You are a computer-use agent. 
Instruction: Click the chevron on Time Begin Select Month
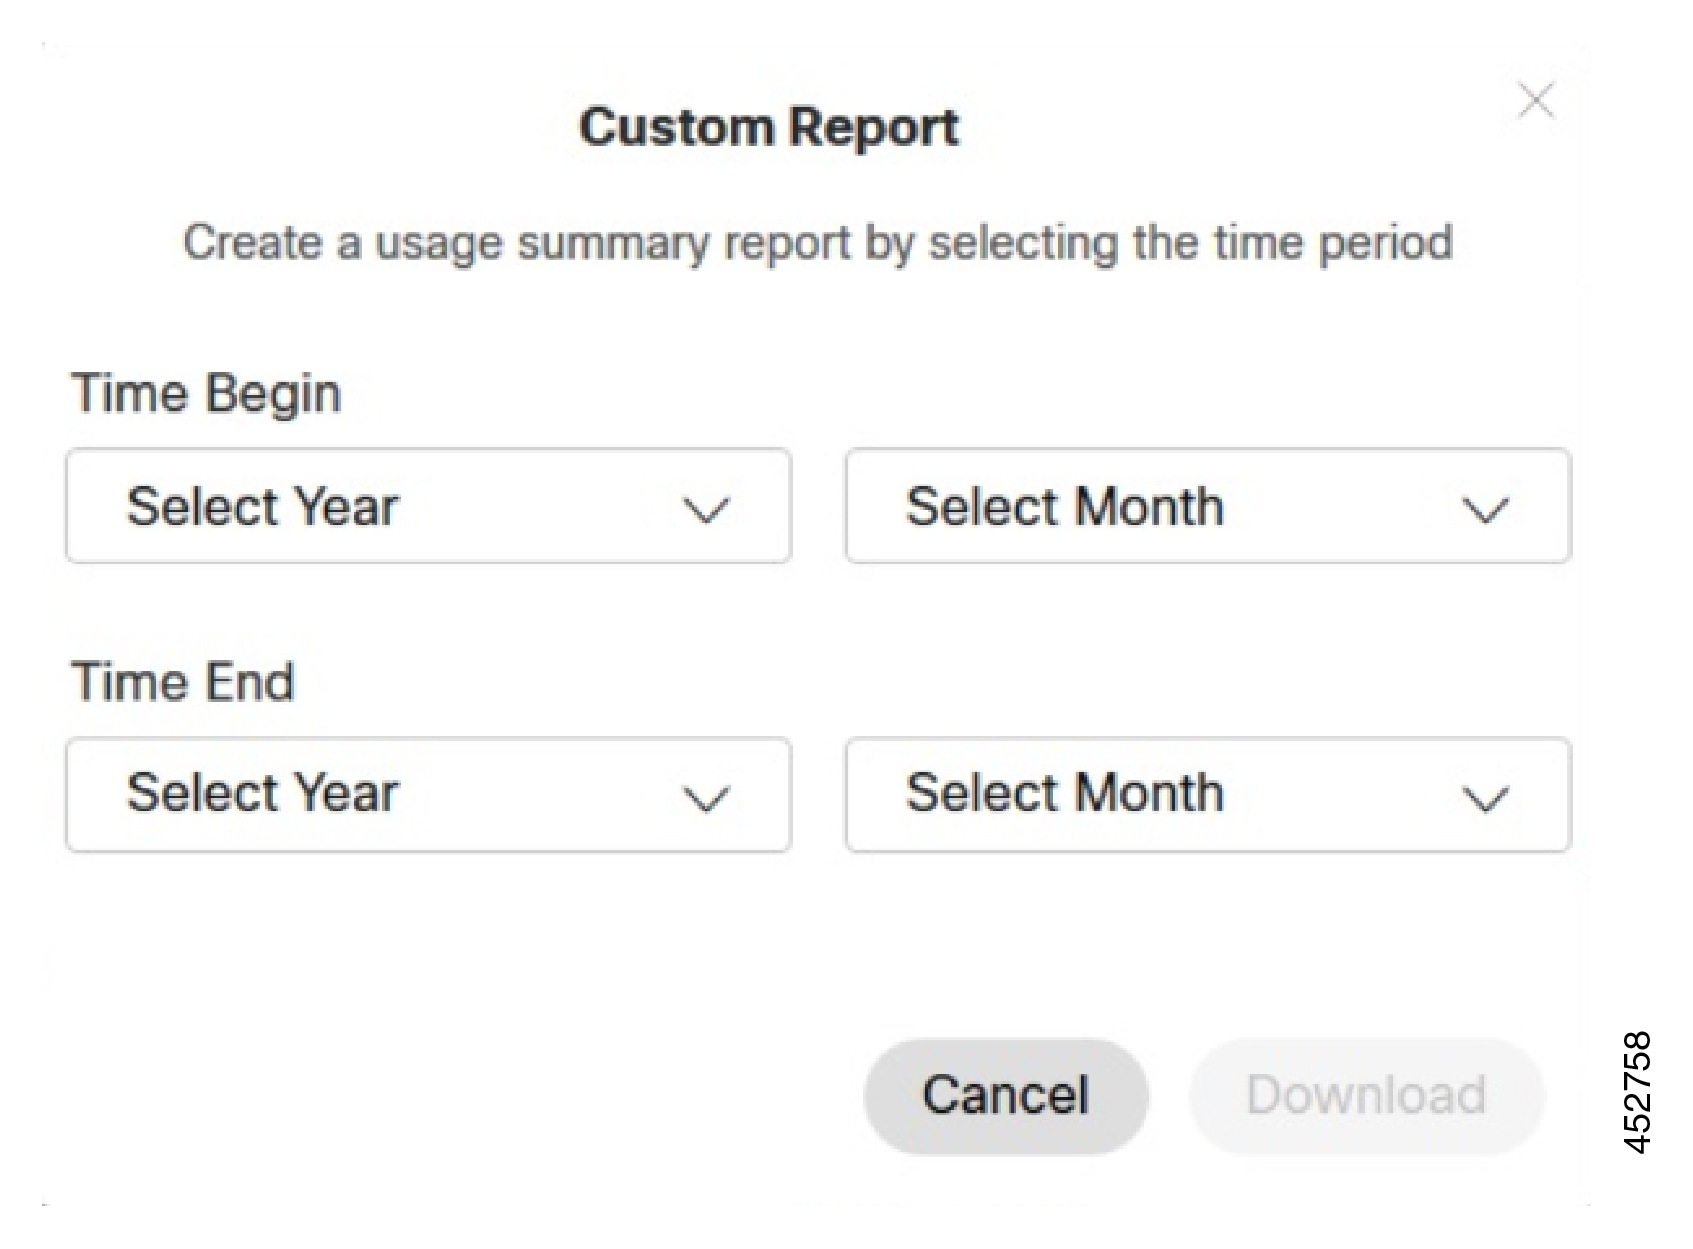click(x=1484, y=510)
